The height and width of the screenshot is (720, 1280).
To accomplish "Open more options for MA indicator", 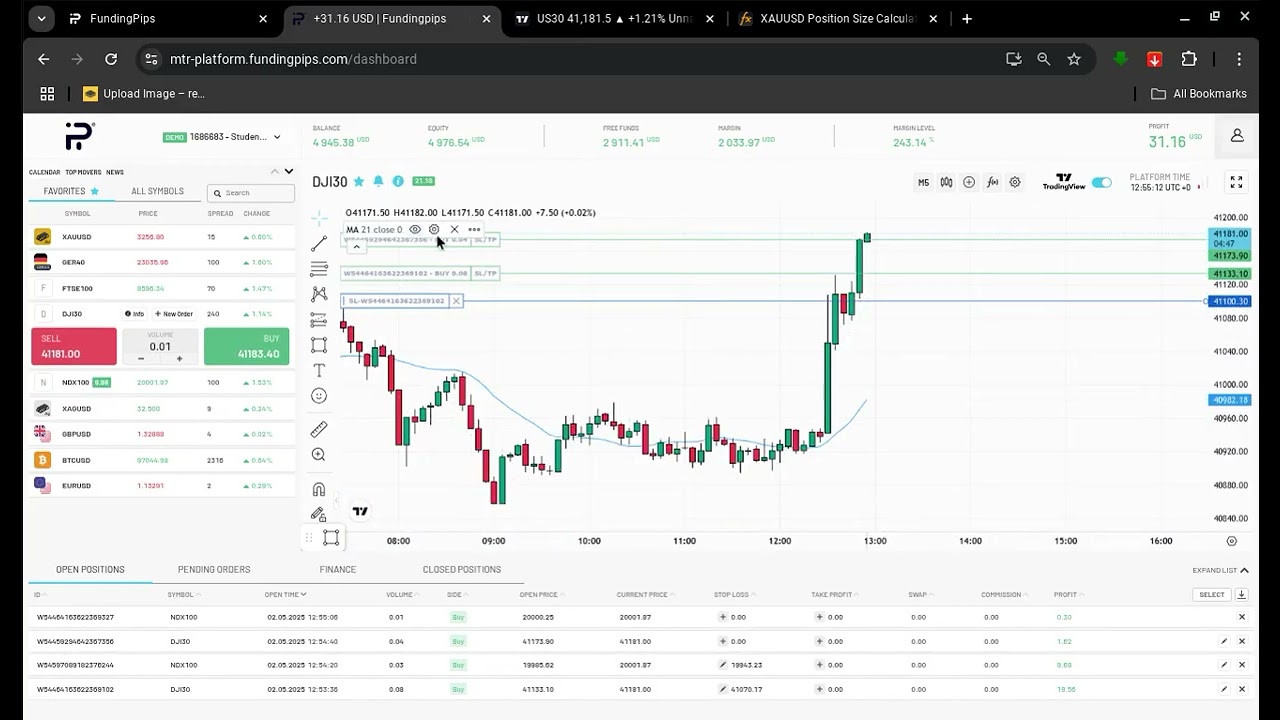I will coord(474,229).
